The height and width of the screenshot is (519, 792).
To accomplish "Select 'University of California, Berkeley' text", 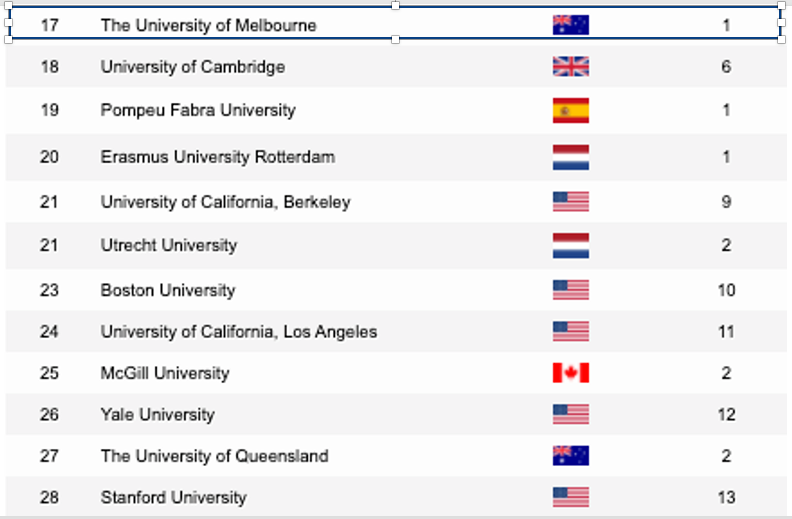I will coord(226,202).
